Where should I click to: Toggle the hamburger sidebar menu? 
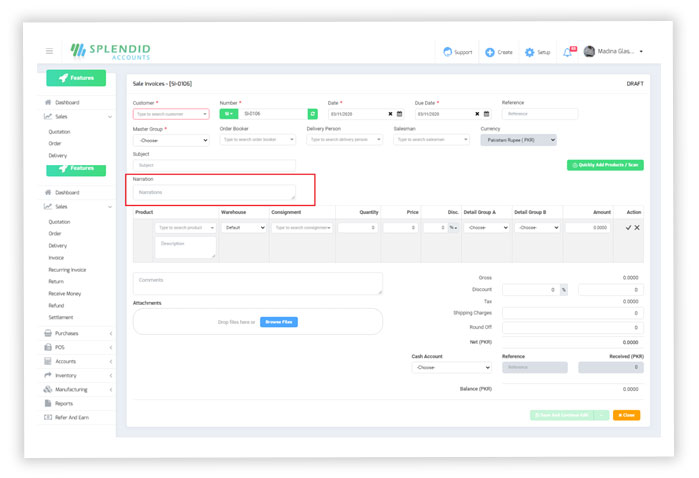click(x=49, y=51)
